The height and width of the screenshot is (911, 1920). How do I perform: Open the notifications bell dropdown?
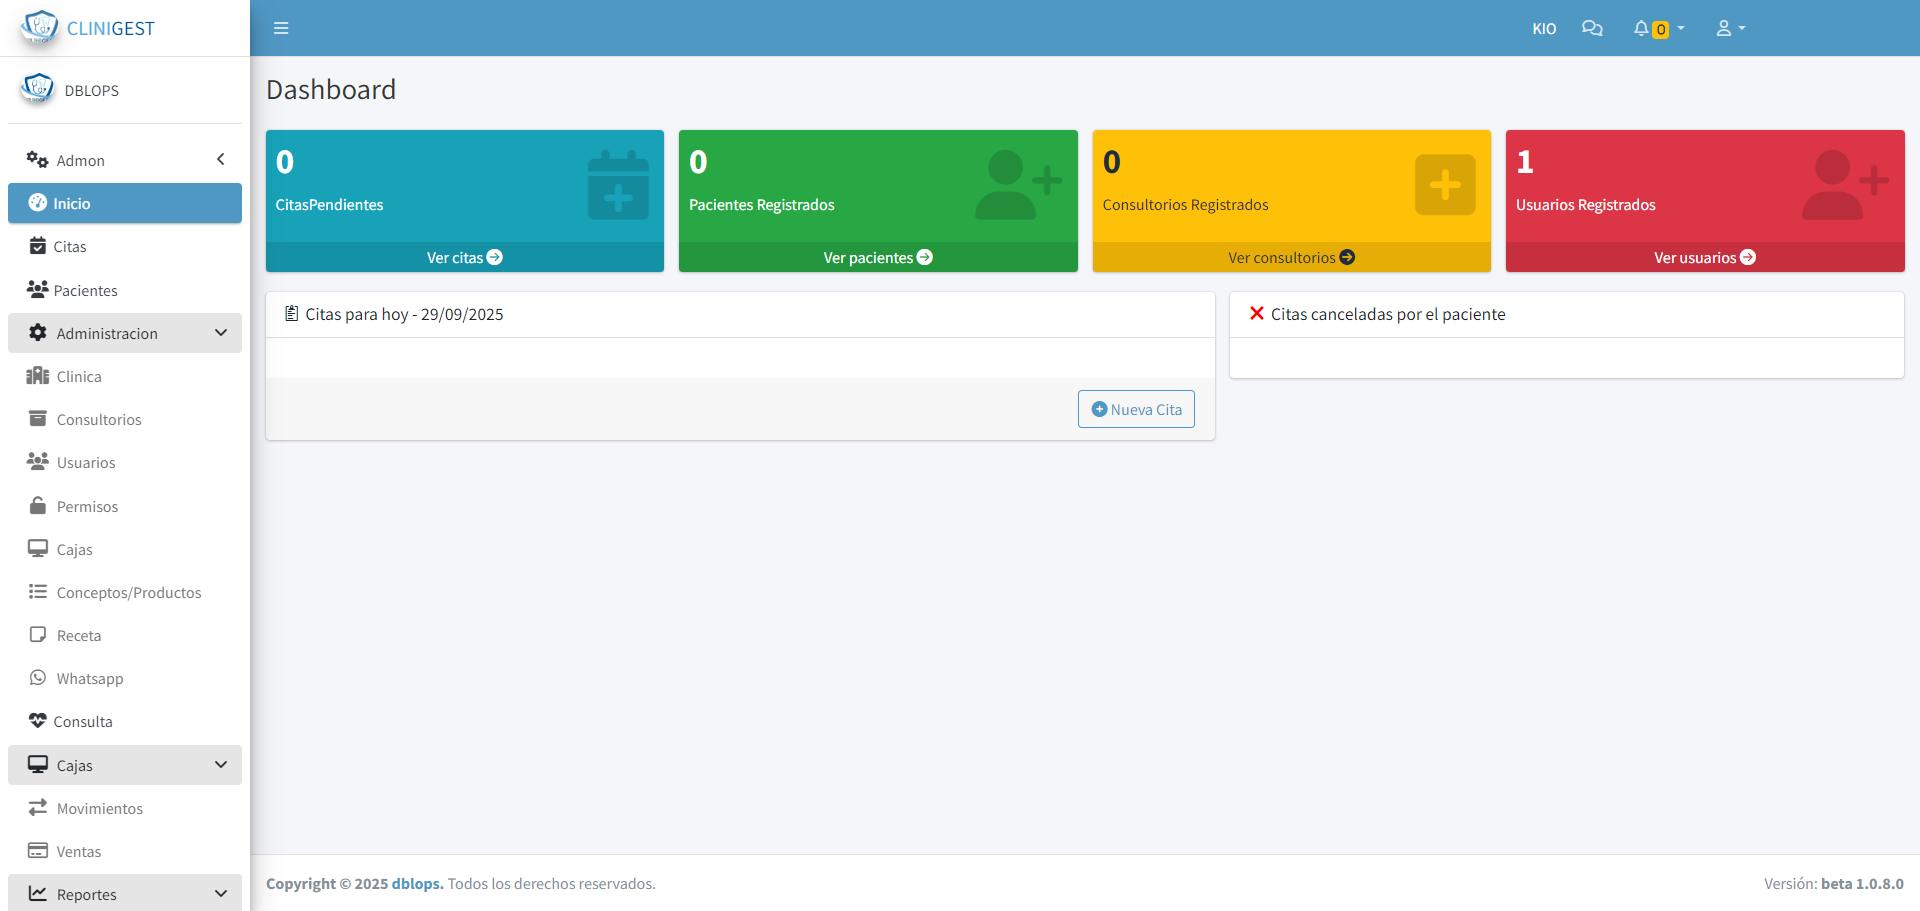point(1658,28)
